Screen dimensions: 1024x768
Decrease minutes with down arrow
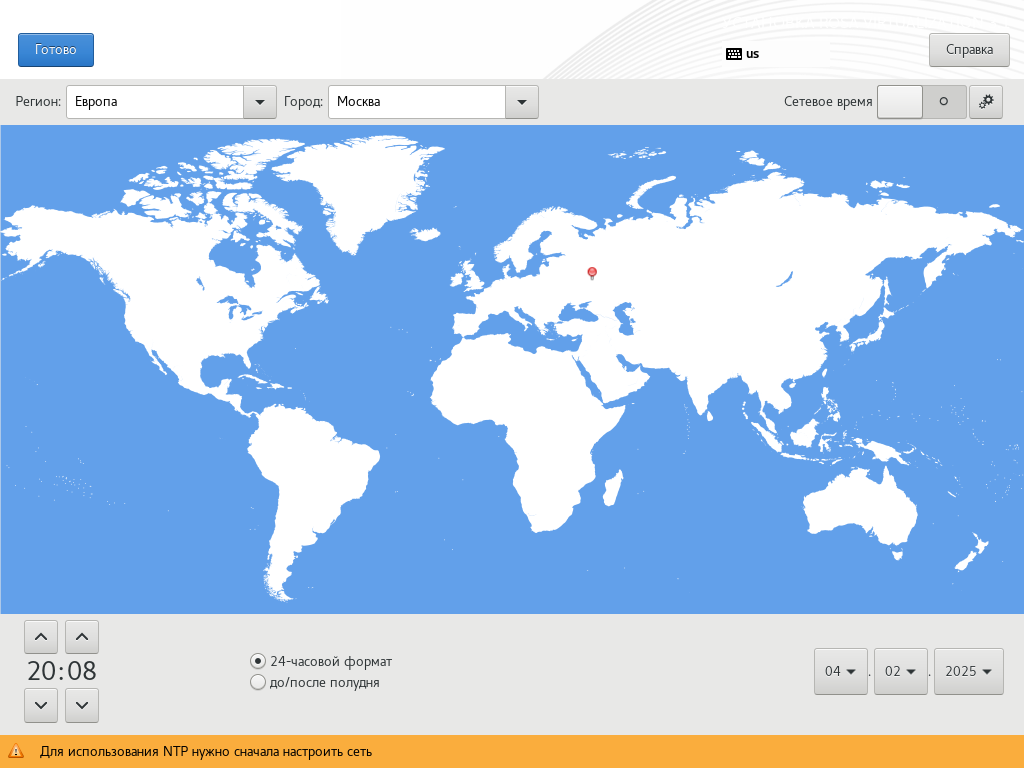(x=82, y=705)
